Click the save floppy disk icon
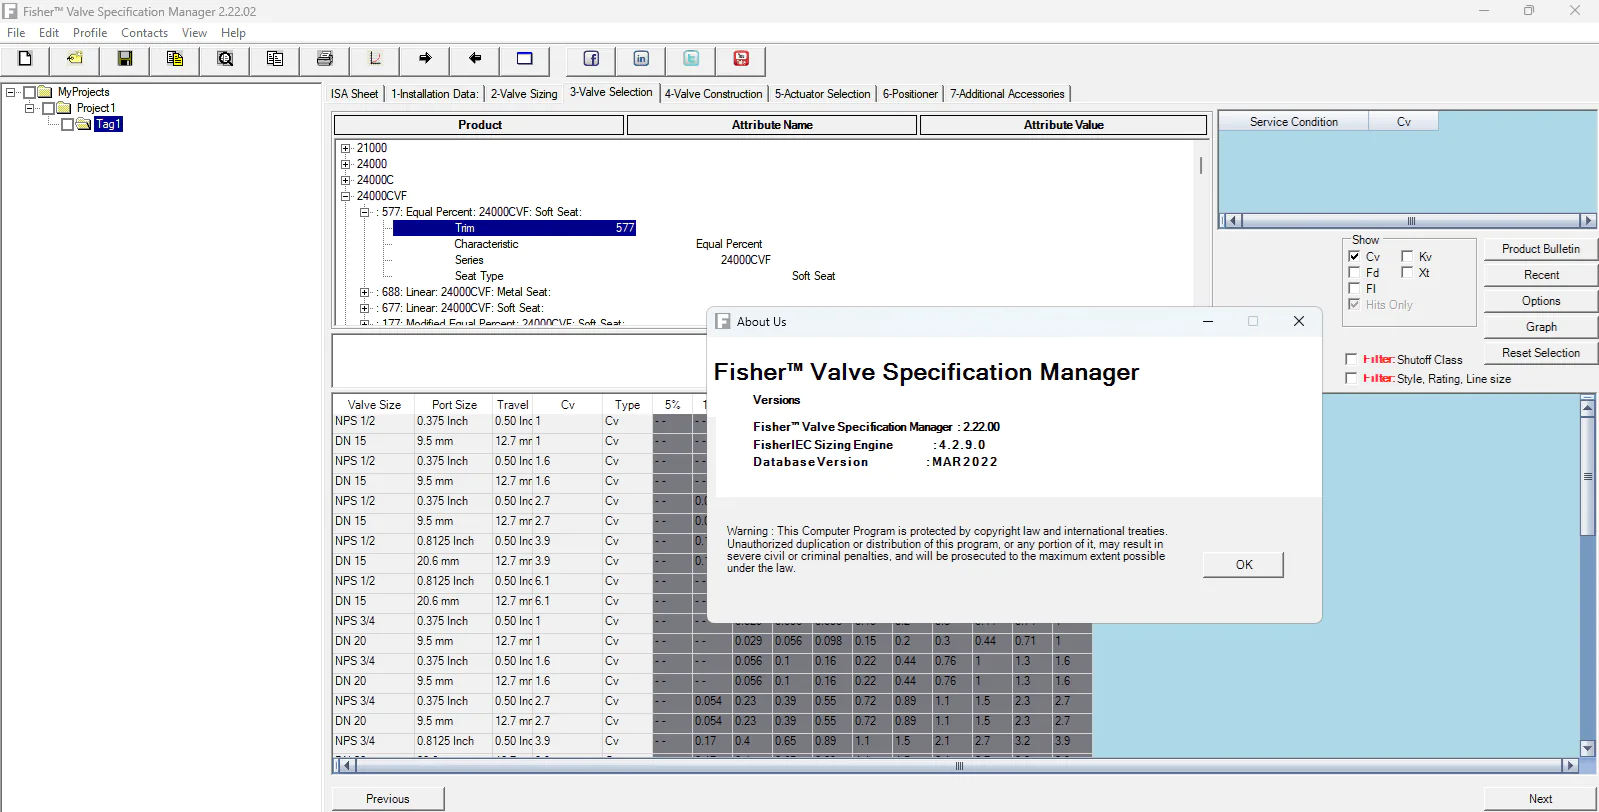The image size is (1599, 812). (x=125, y=59)
